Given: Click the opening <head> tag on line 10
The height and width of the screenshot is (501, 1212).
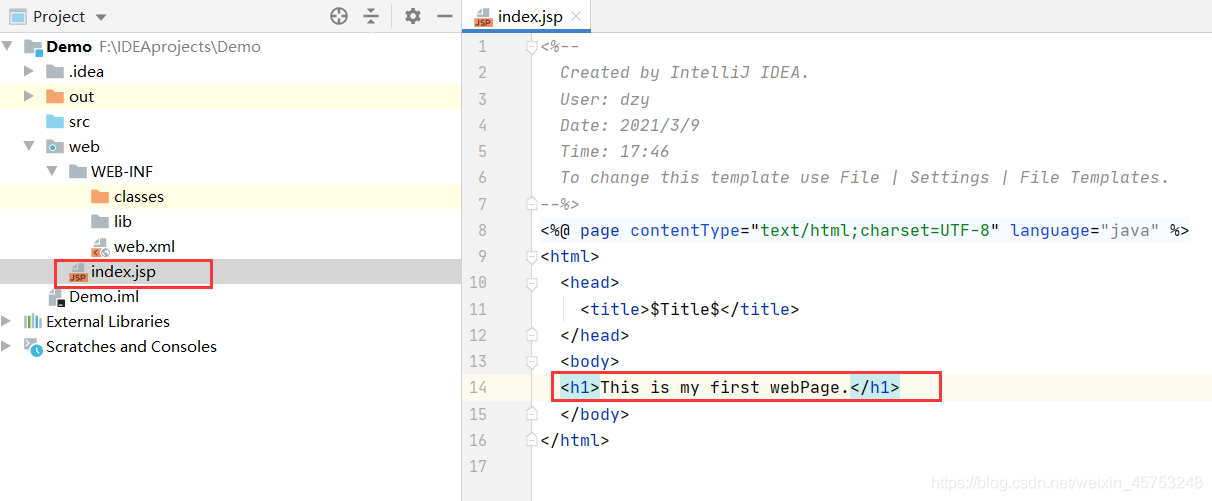Looking at the screenshot, I should pyautogui.click(x=590, y=282).
